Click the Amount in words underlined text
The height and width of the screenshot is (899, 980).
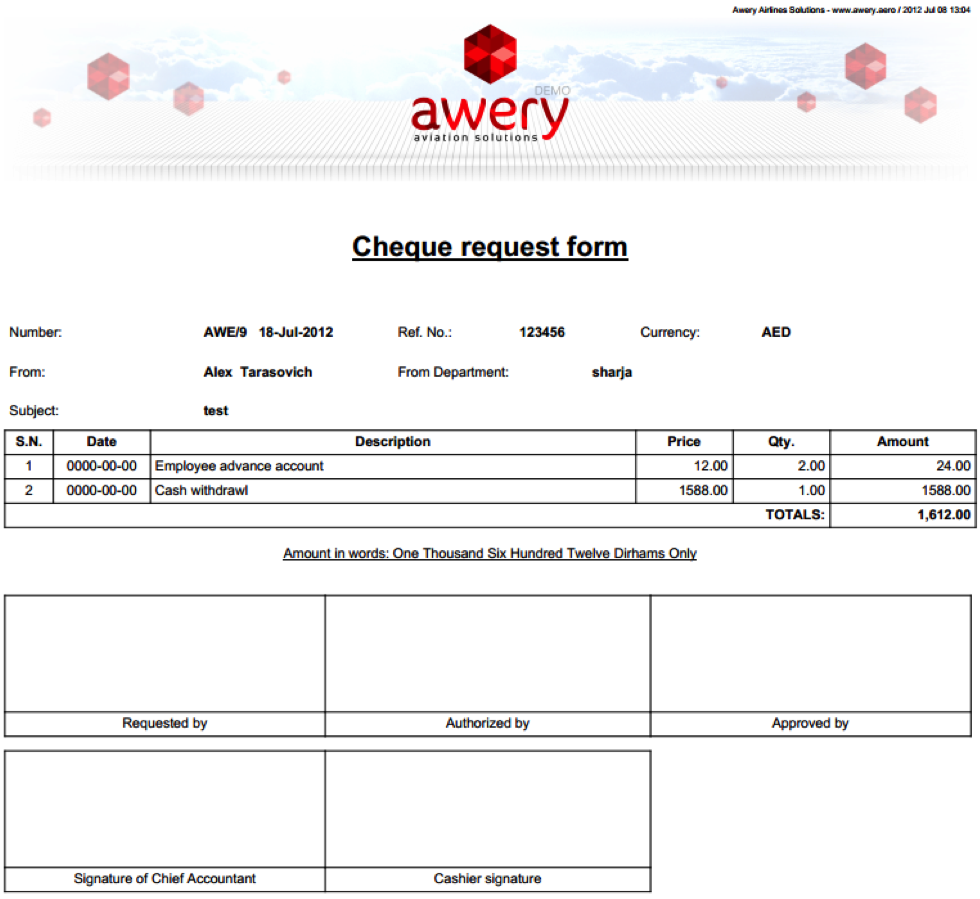point(490,553)
